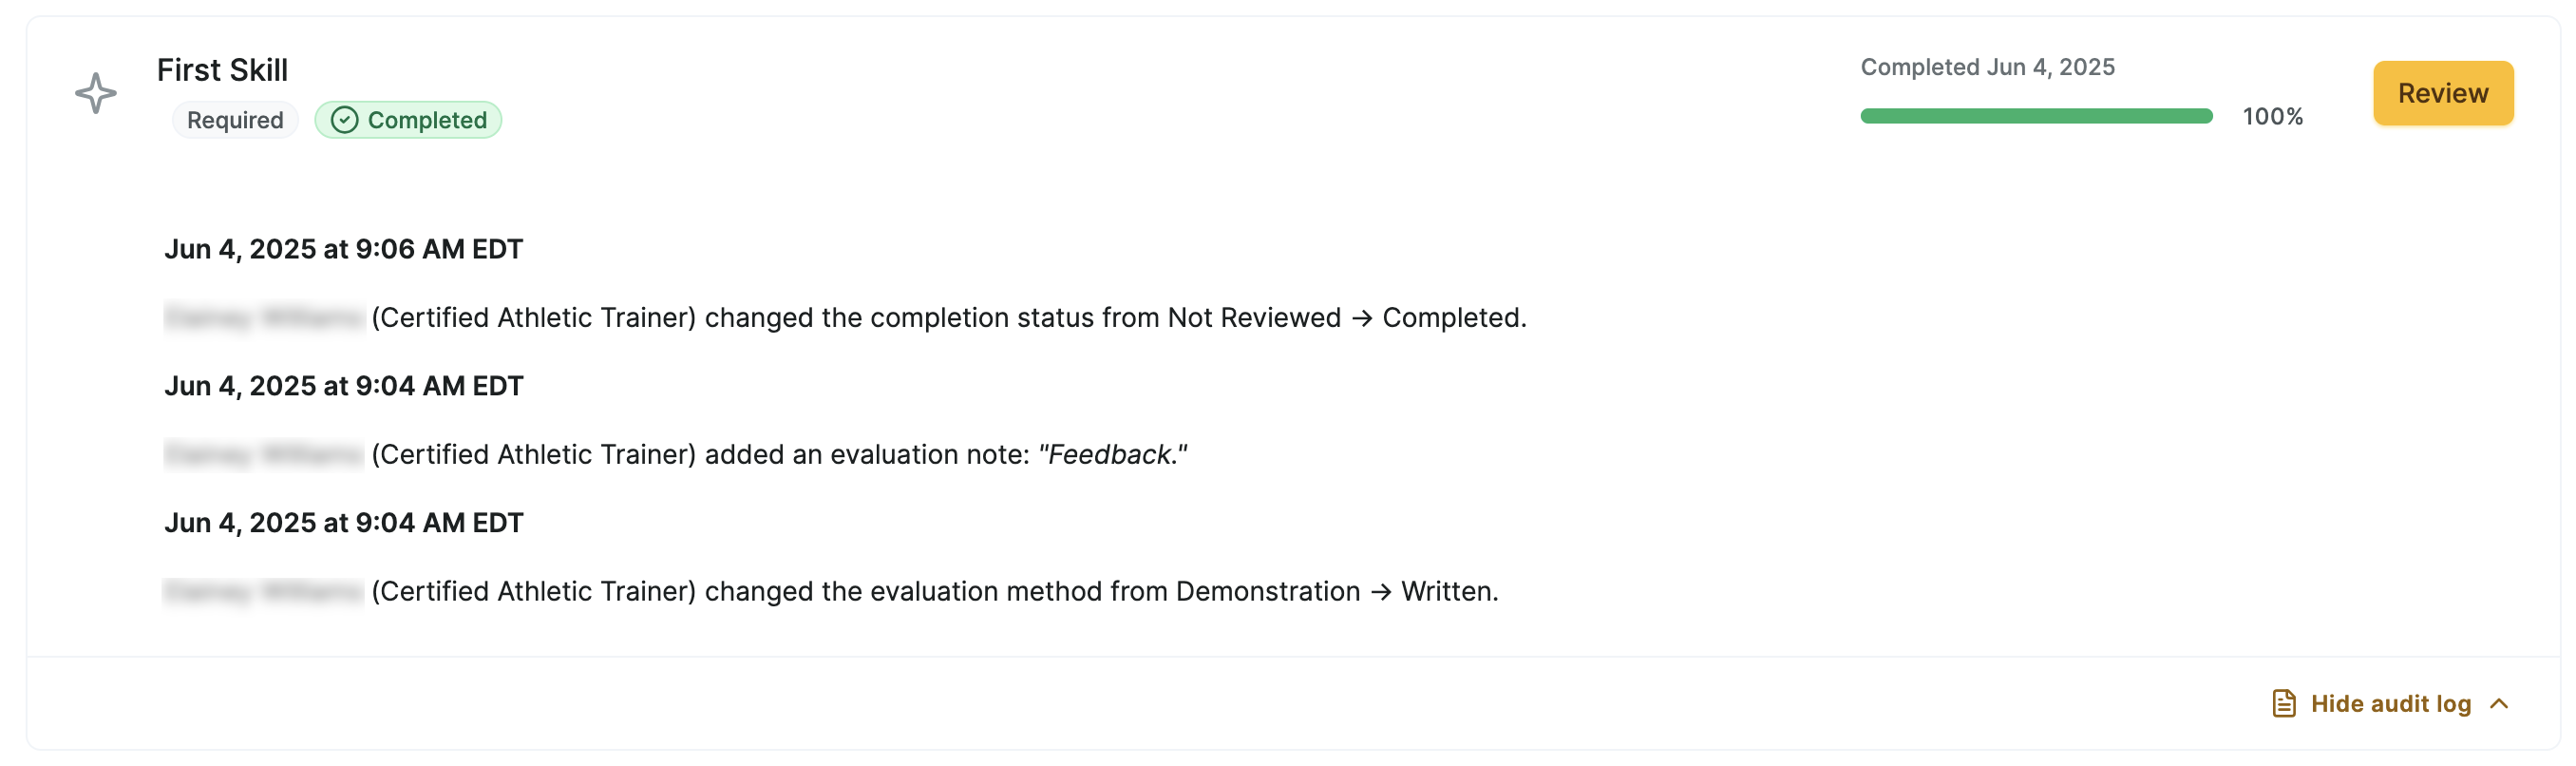Click blurred user name in last entry
Viewport: 2576px width, 766px height.
(264, 592)
